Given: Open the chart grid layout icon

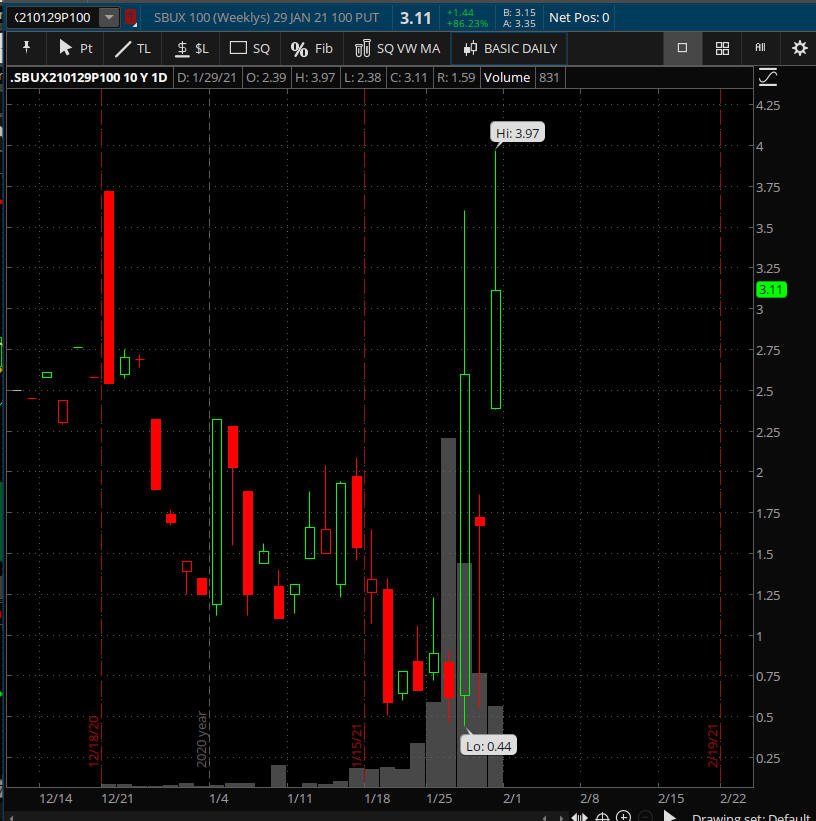Looking at the screenshot, I should click(x=722, y=49).
